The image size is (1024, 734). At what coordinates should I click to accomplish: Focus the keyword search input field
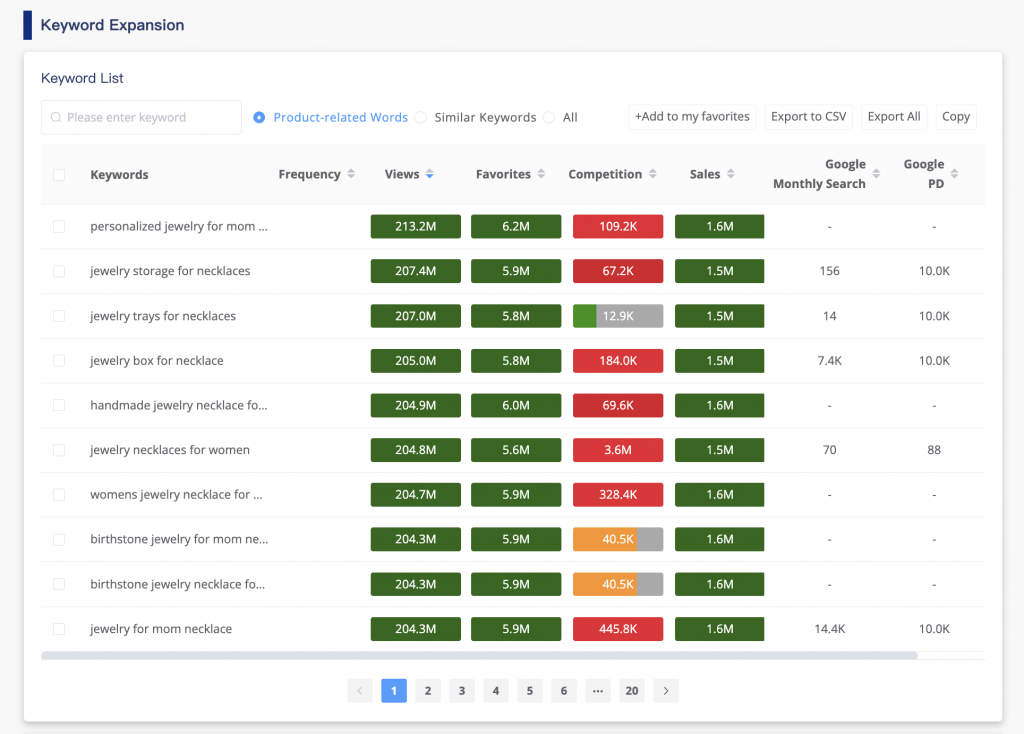(x=141, y=117)
